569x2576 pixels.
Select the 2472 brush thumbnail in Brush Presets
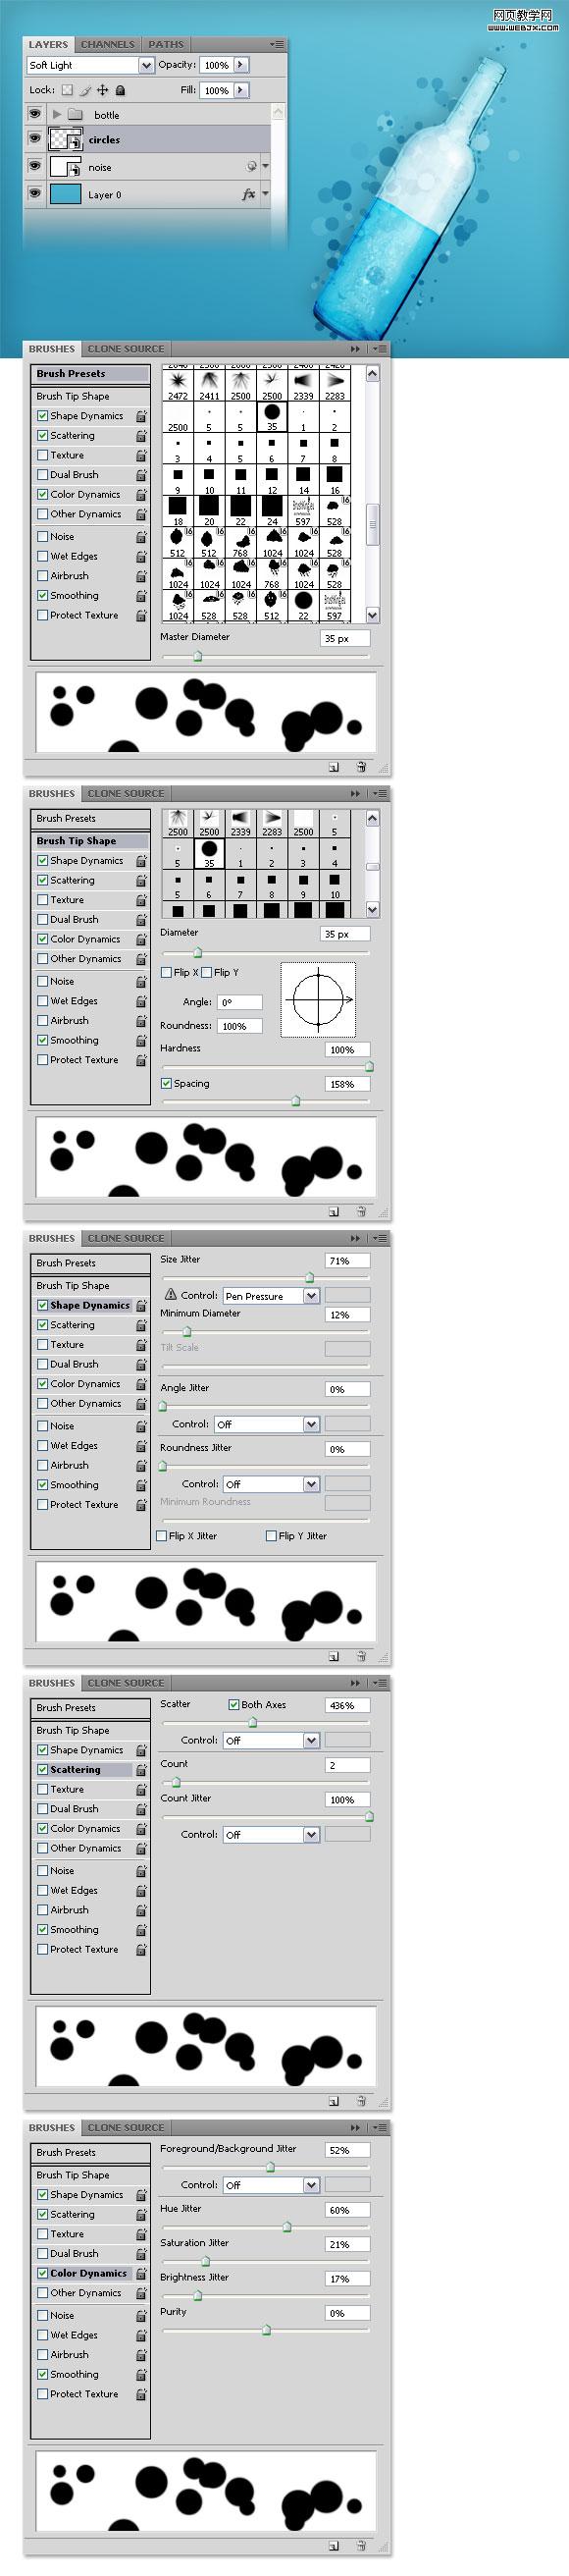click(178, 385)
